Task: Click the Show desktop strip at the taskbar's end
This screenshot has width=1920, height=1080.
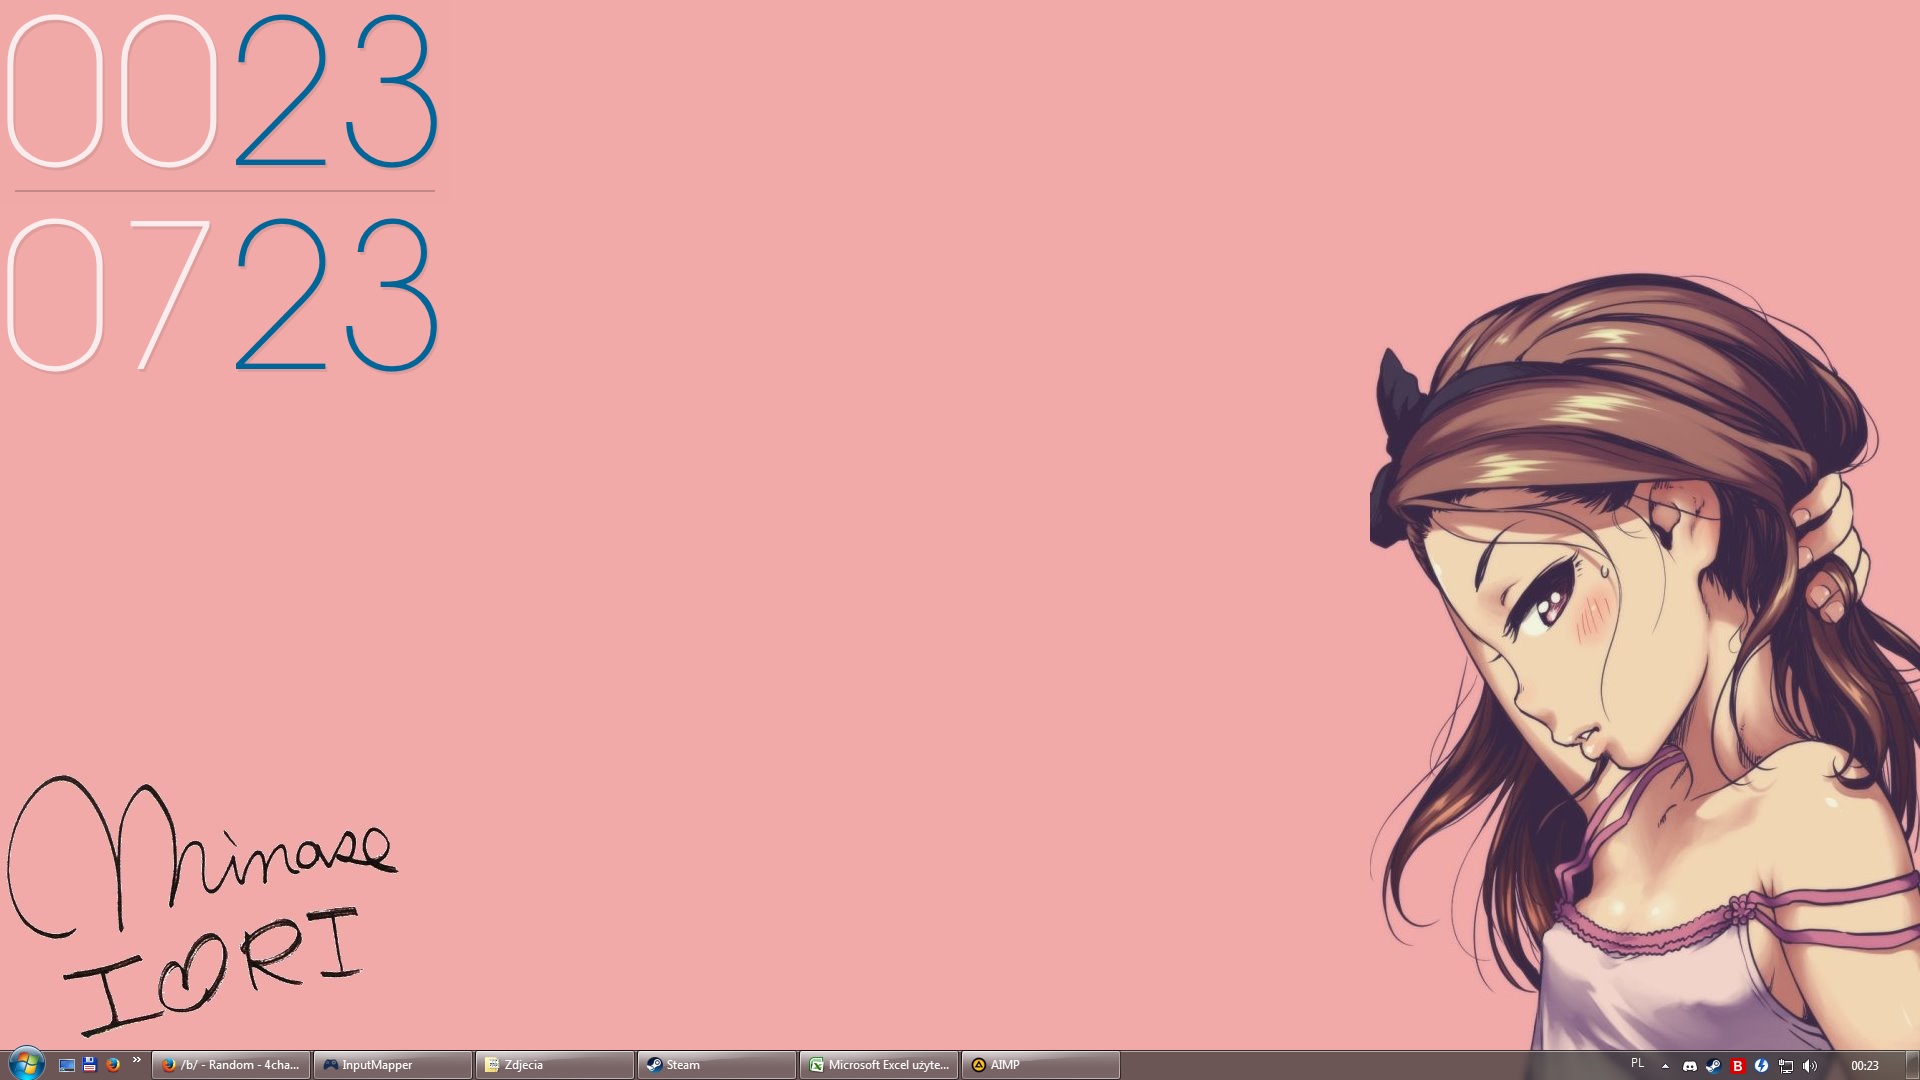Action: [x=1912, y=1065]
